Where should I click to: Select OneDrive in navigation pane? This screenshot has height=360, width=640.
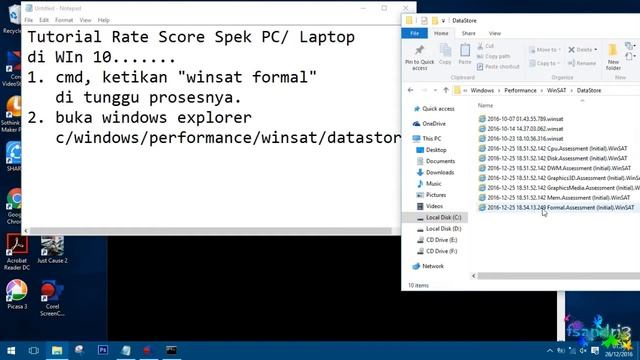click(429, 124)
